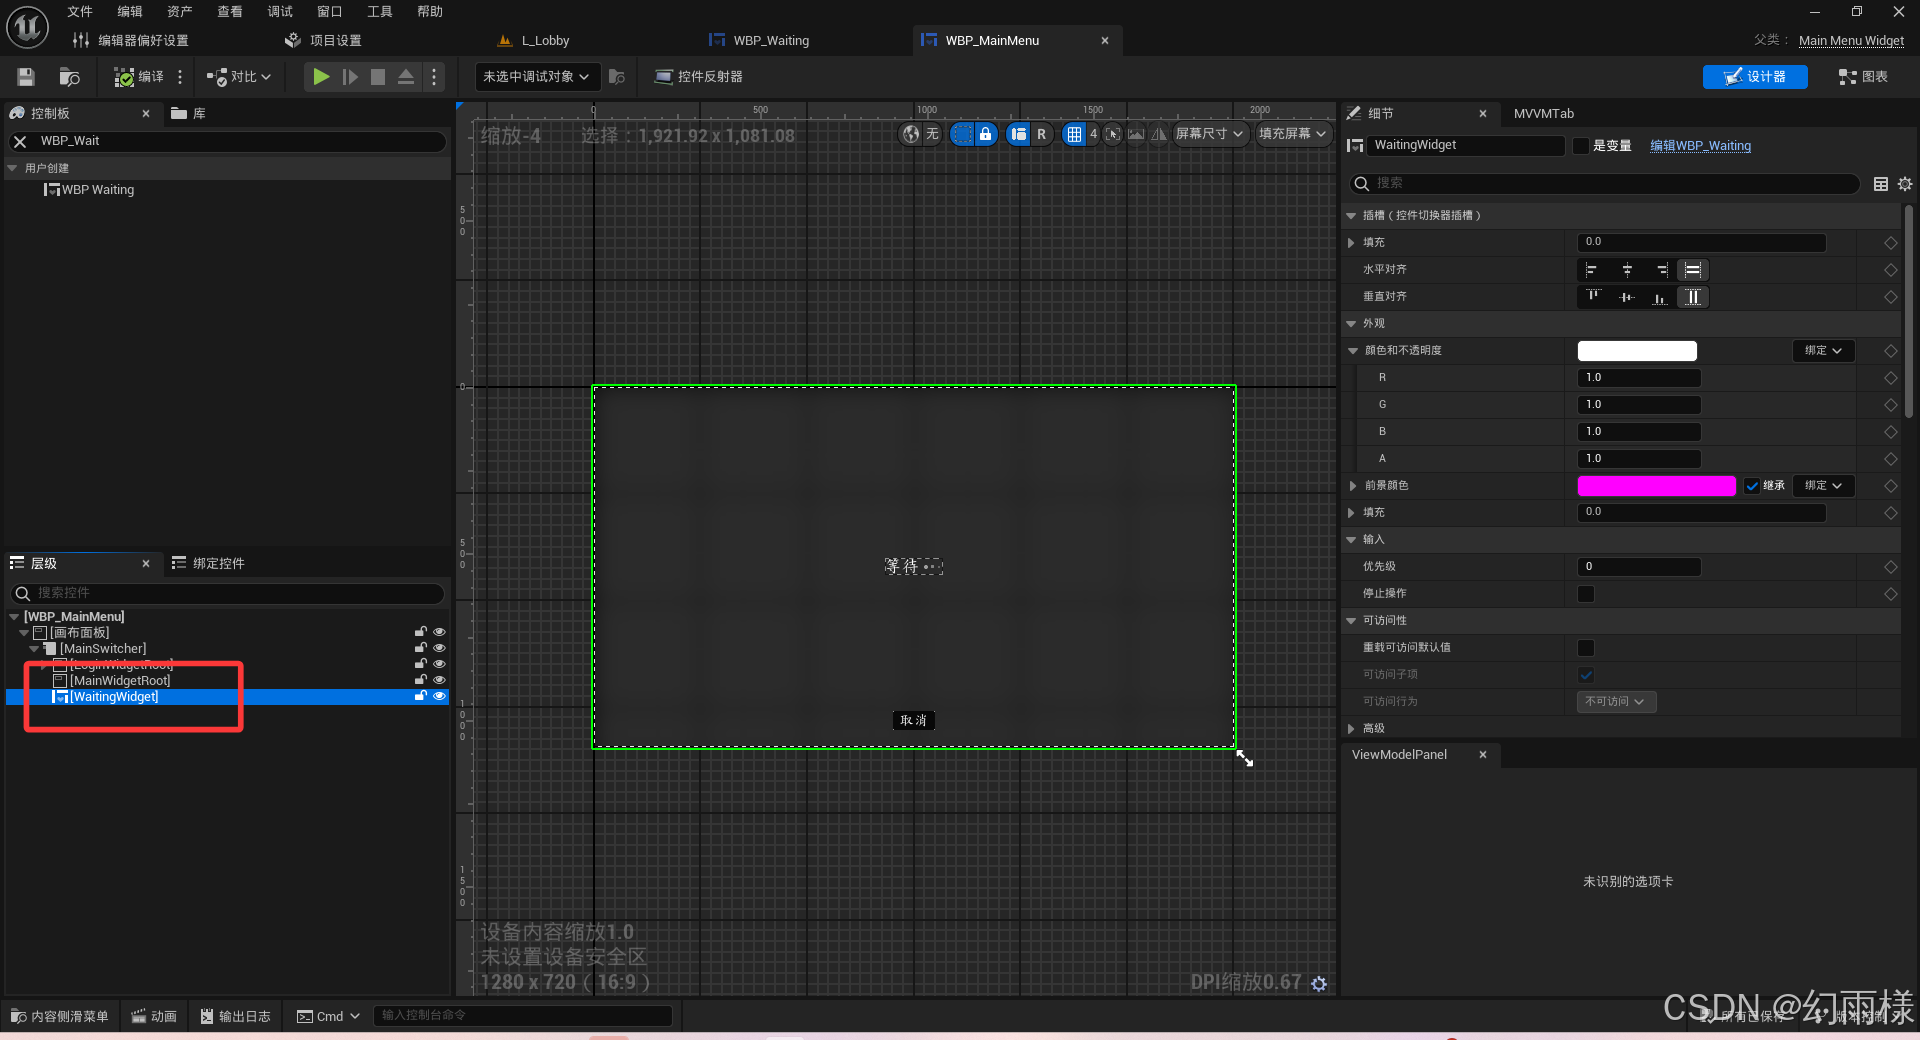The height and width of the screenshot is (1040, 1920).
Task: Find debug object in level icon
Action: click(617, 77)
